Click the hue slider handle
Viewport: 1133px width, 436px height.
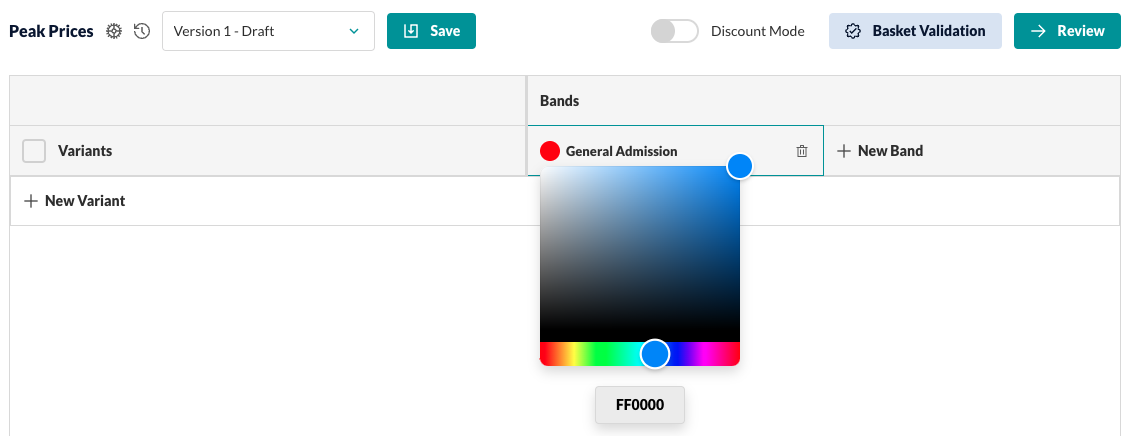click(655, 354)
